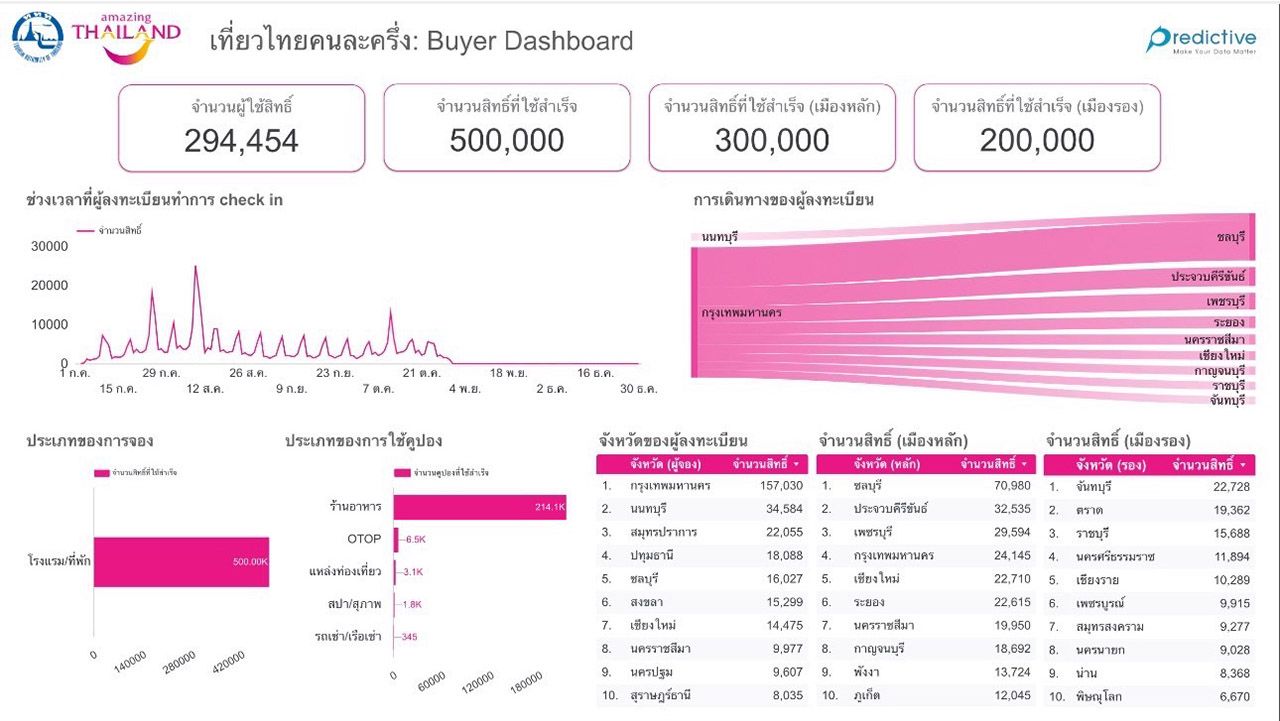Select the OTOP bar in coupon chart
This screenshot has width=1280, height=721.
pyautogui.click(x=396, y=539)
